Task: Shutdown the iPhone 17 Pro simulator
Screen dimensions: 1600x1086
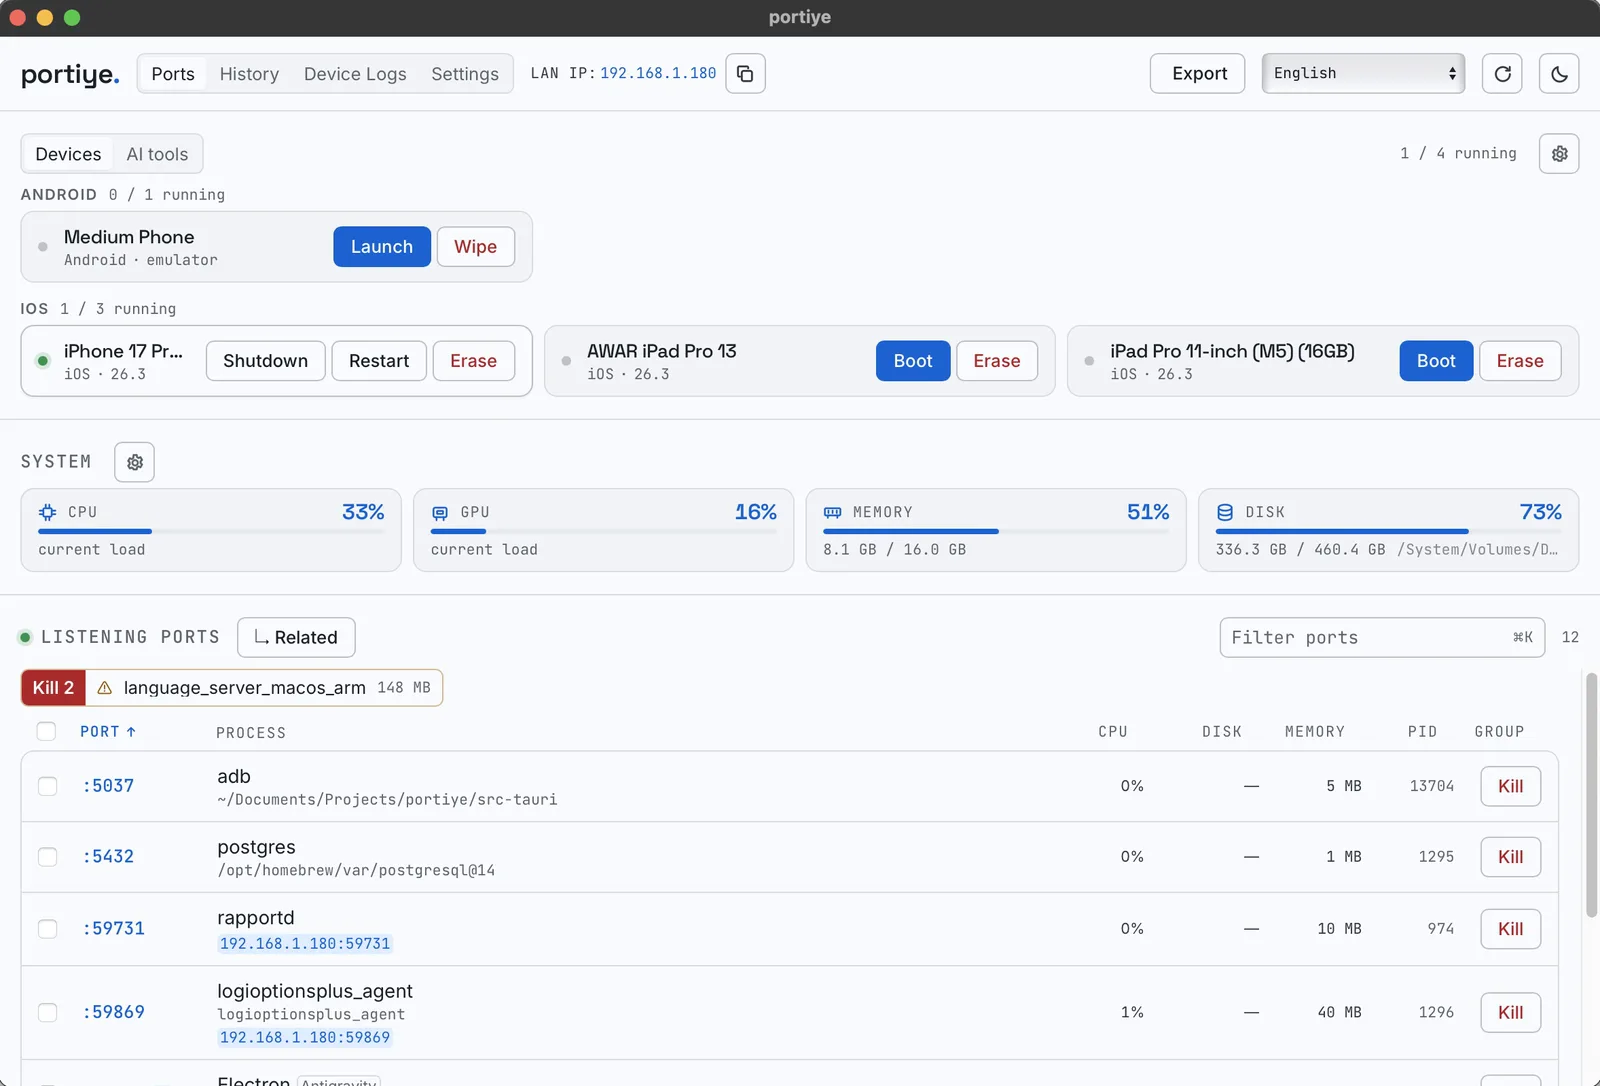Action: click(x=266, y=361)
